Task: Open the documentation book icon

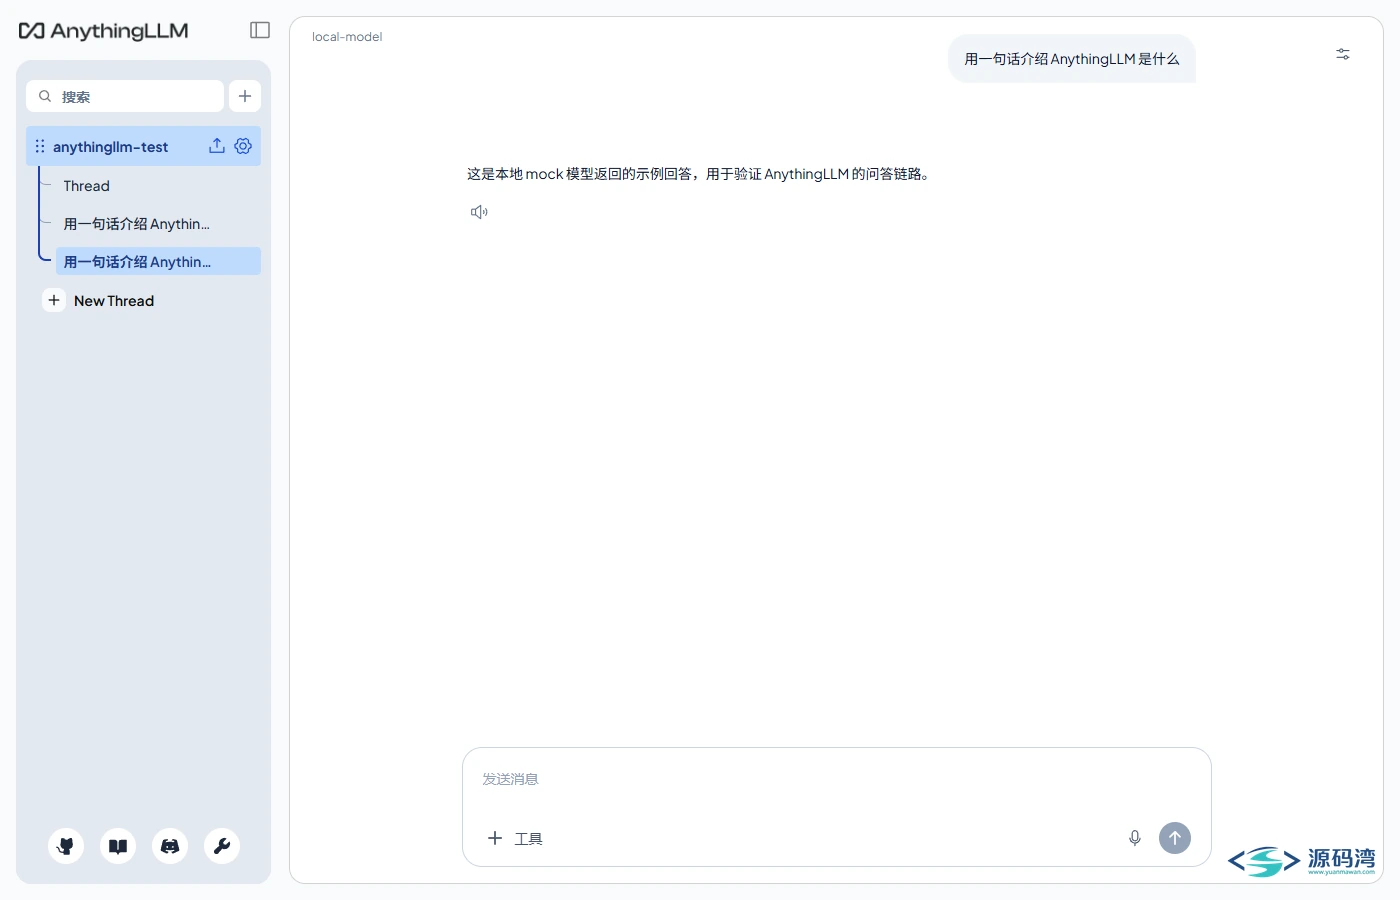Action: pos(118,846)
